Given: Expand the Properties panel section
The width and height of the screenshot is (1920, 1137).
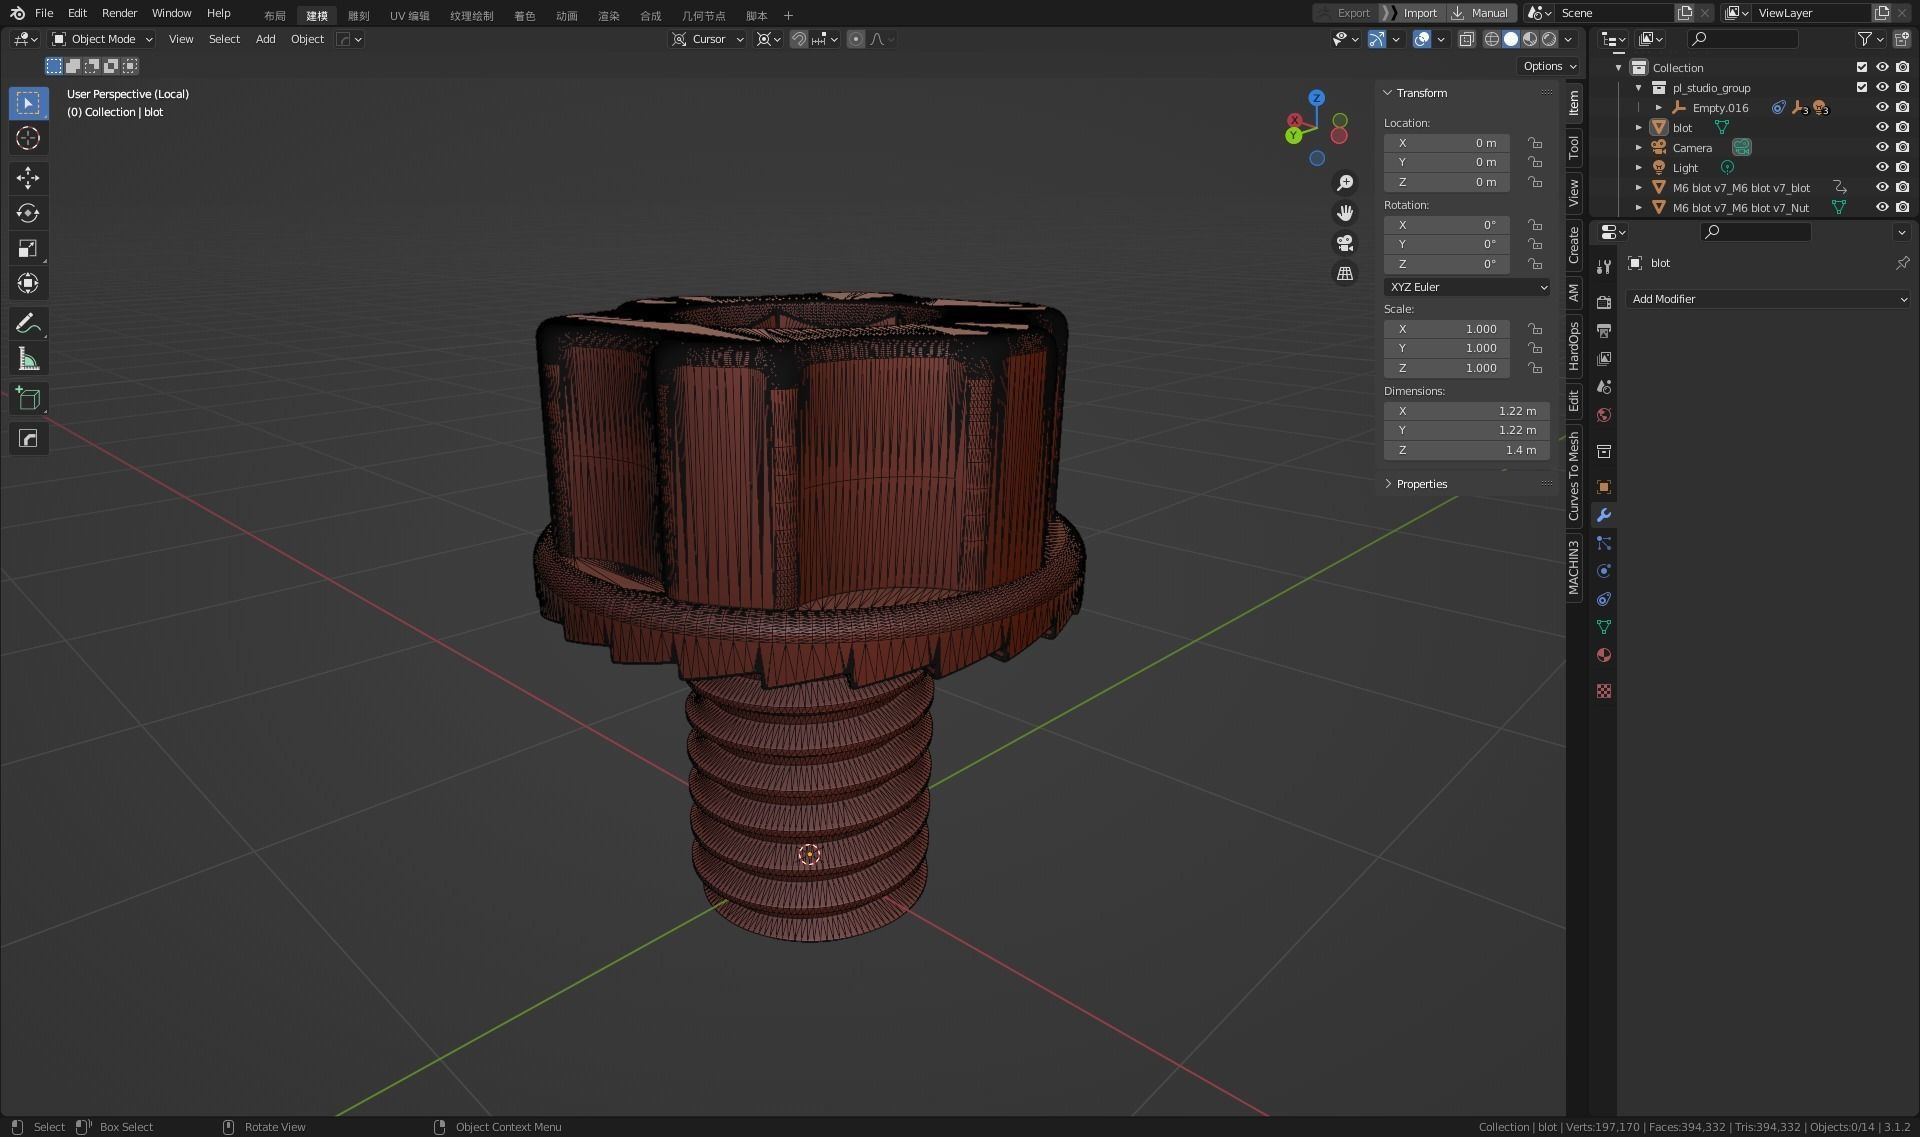Looking at the screenshot, I should point(1421,484).
